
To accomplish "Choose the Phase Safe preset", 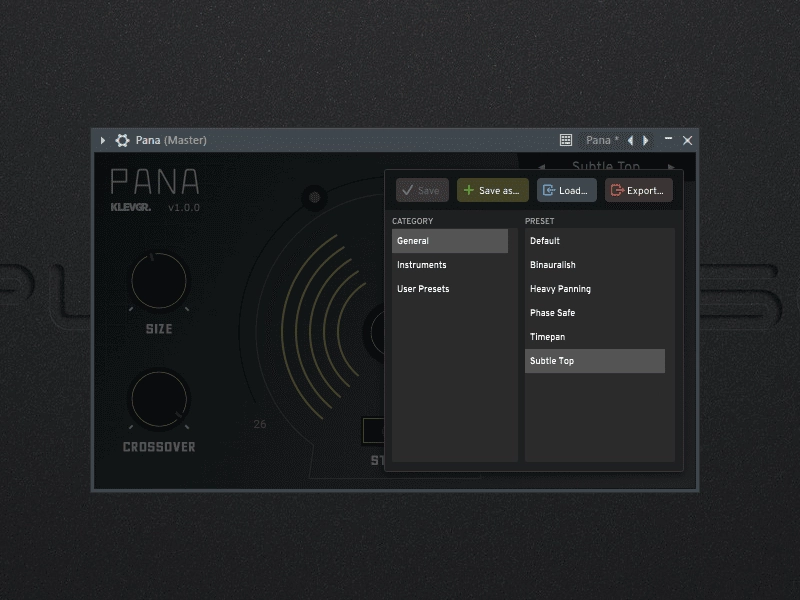I will [595, 313].
